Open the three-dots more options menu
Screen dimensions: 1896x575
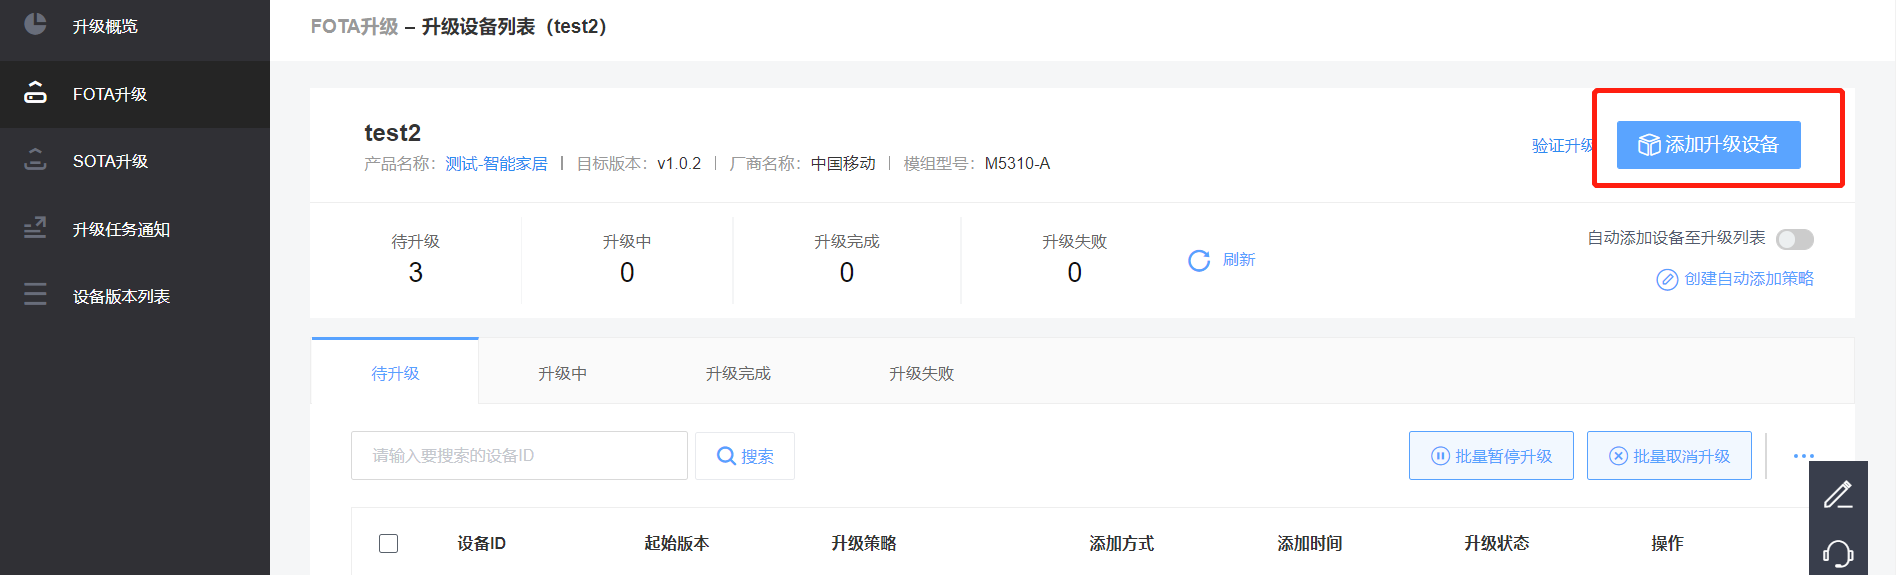coord(1803,456)
